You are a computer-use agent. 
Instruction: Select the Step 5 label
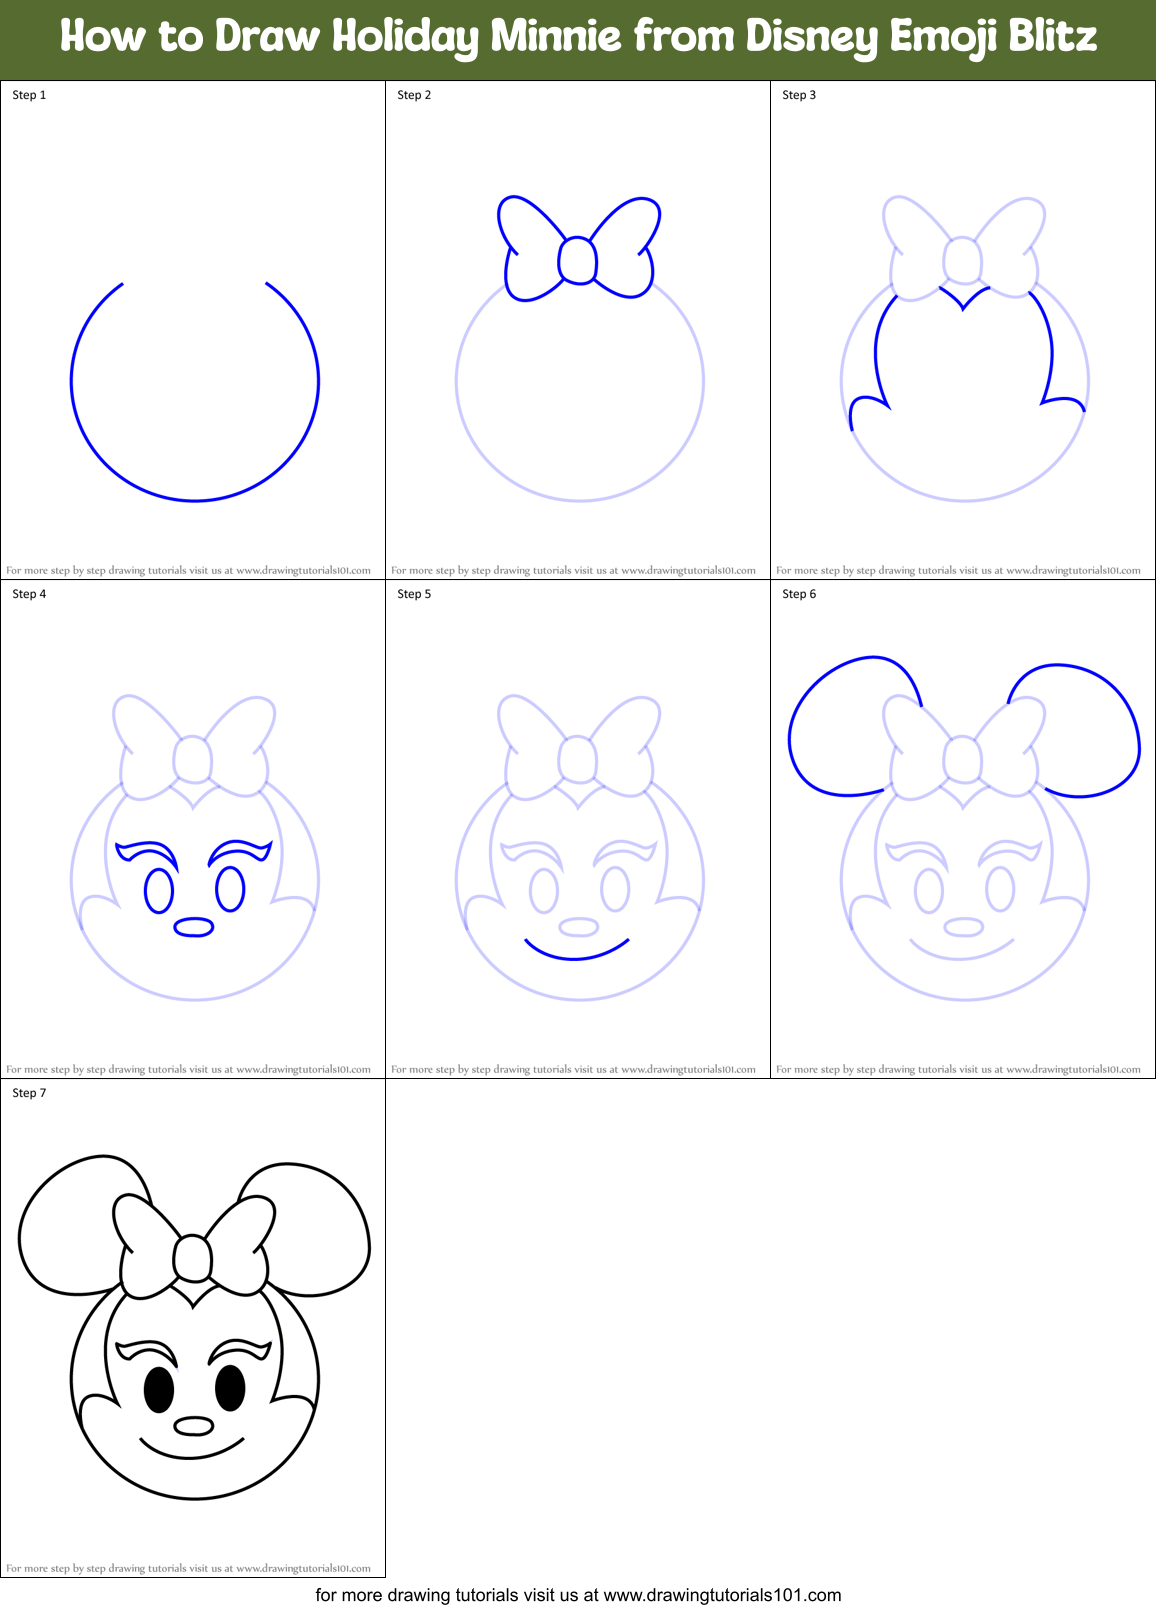(x=414, y=594)
